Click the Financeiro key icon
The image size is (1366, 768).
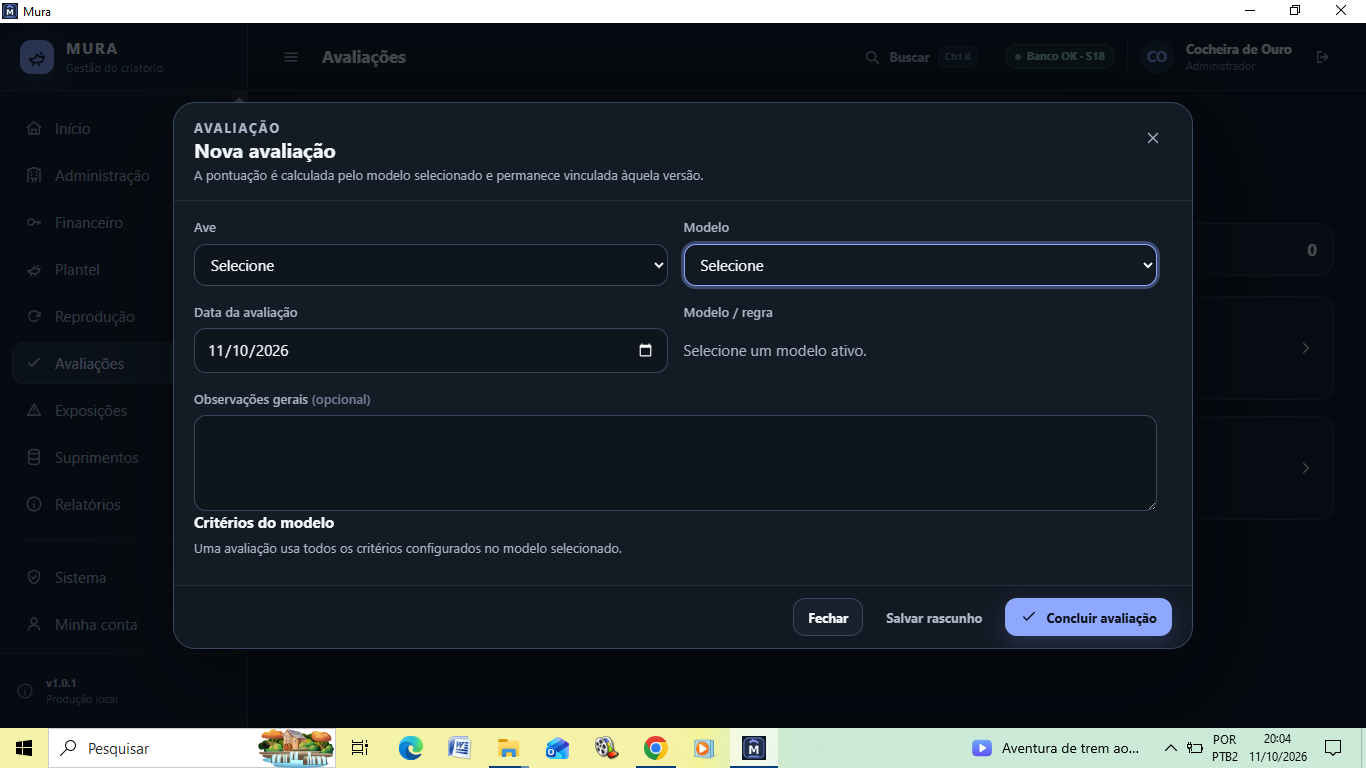[x=34, y=223]
